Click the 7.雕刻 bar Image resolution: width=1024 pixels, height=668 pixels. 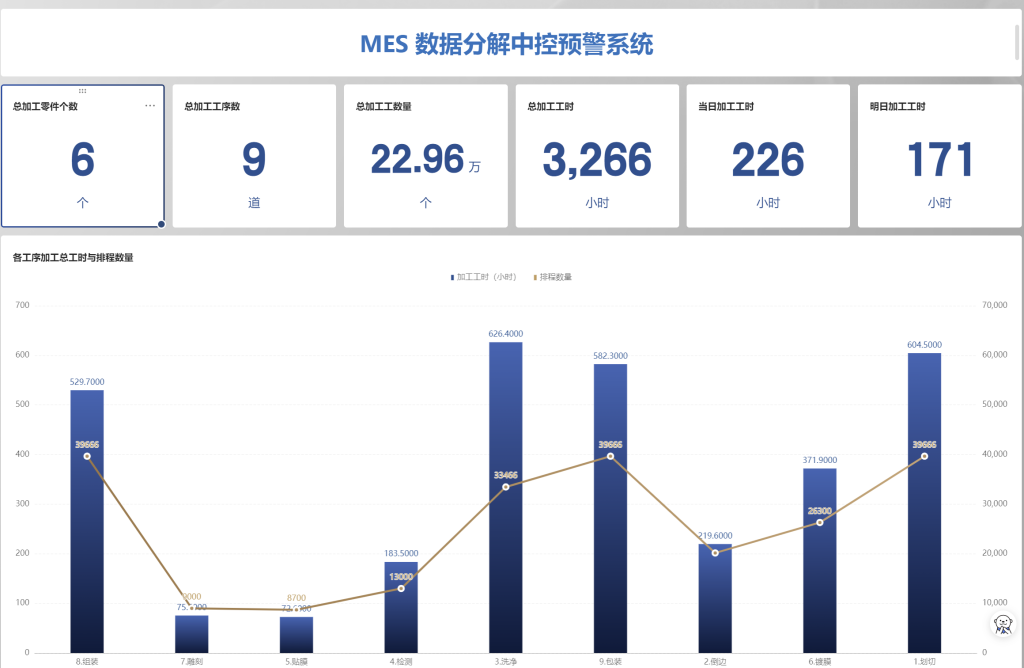tap(191, 633)
